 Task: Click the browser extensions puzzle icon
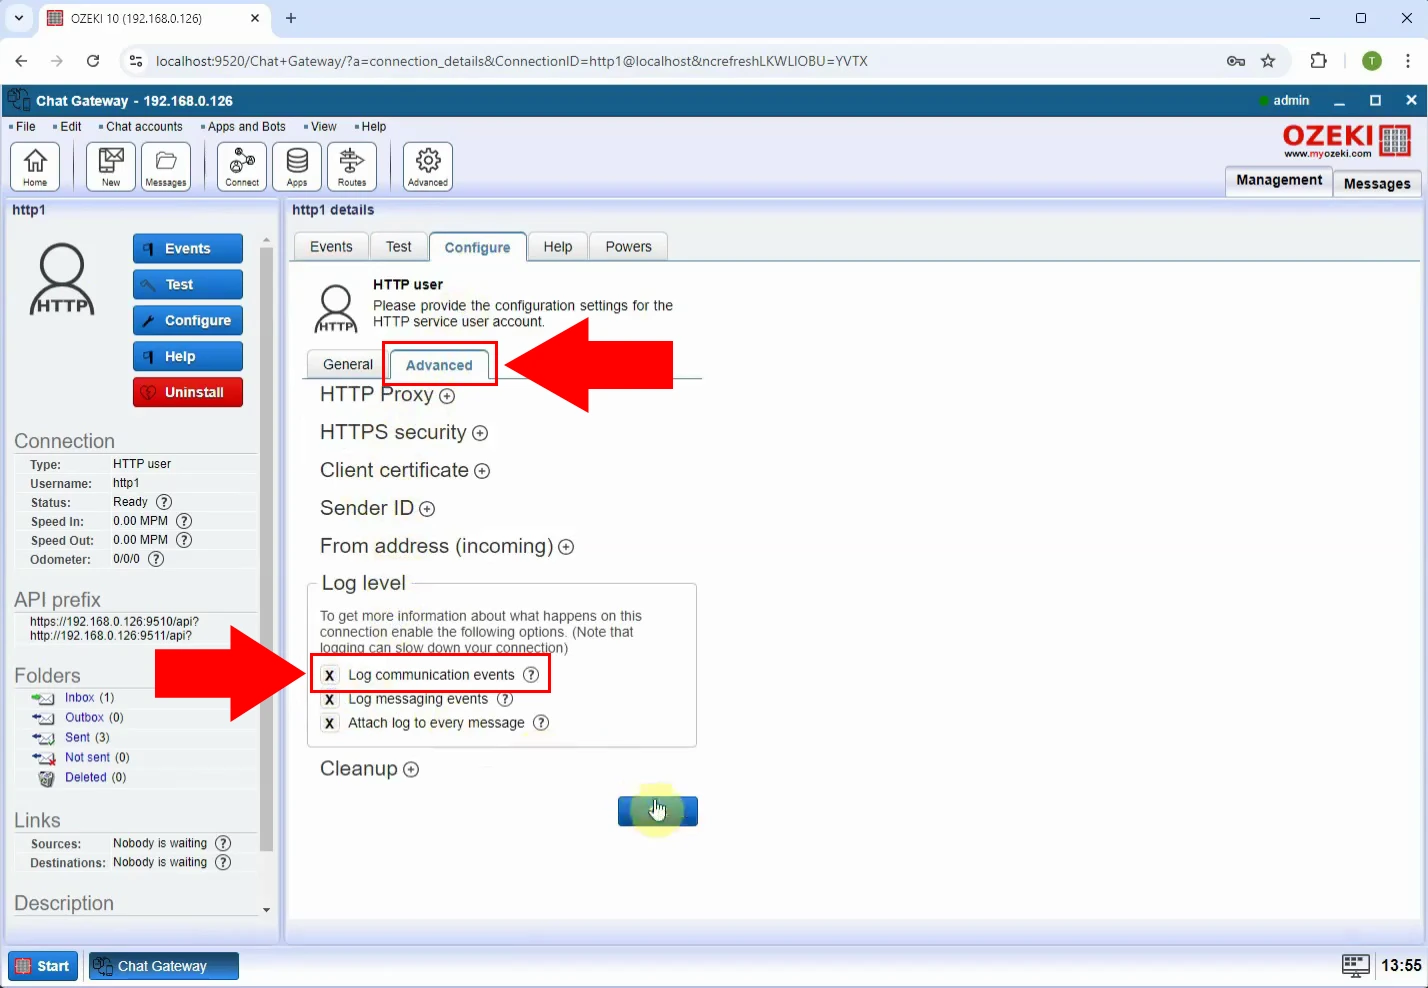point(1318,61)
